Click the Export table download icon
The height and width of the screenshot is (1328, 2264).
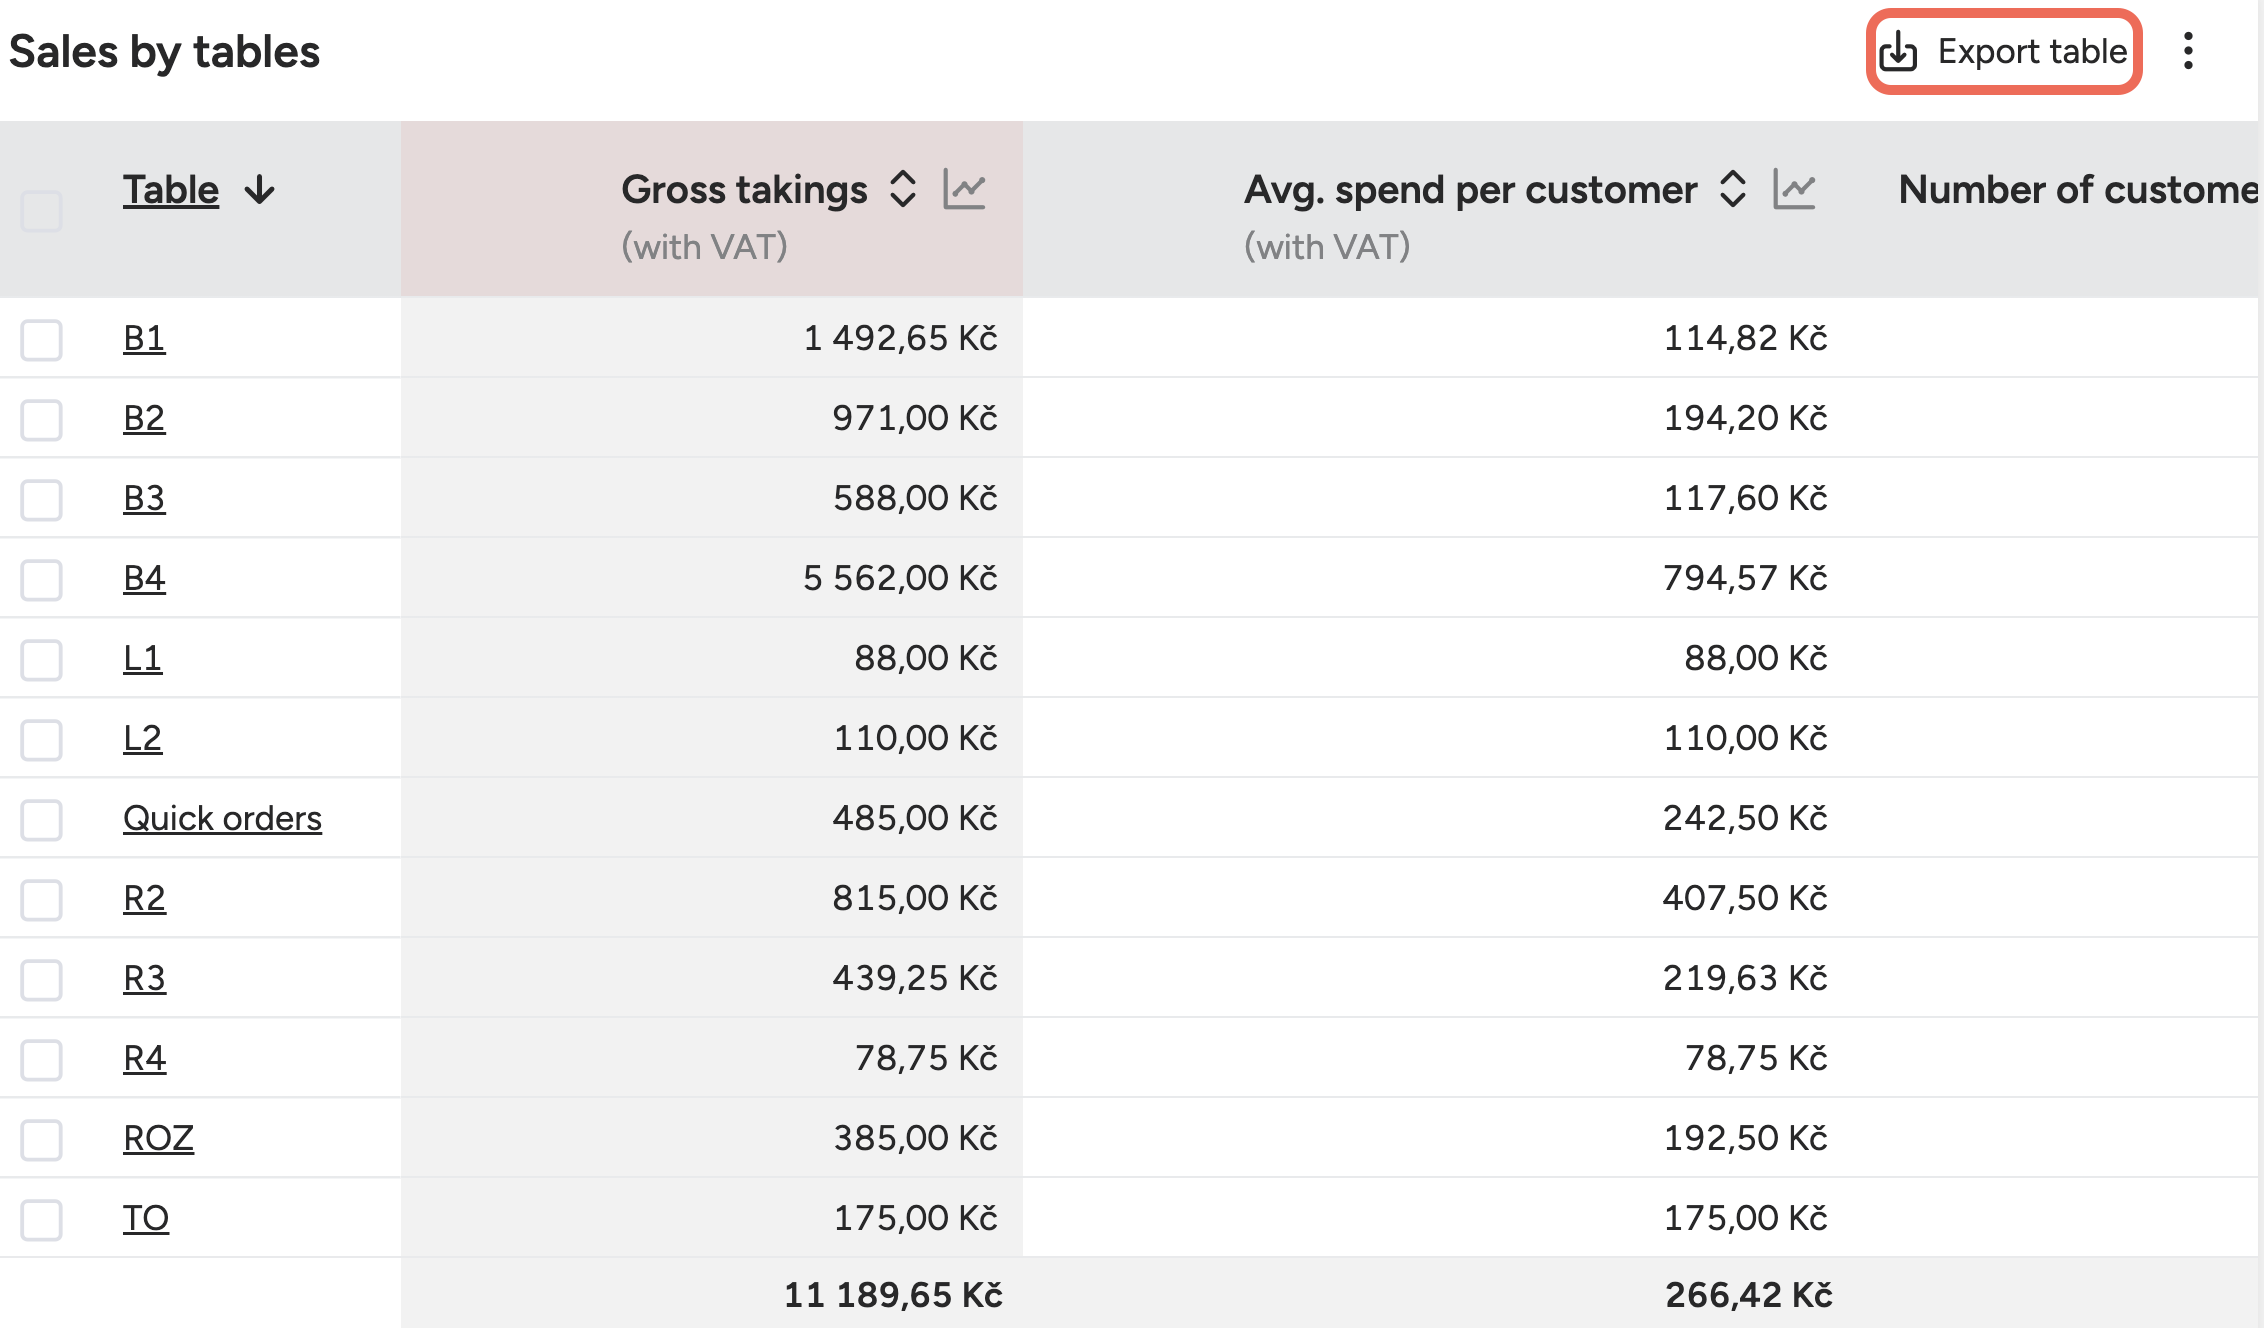(1897, 52)
